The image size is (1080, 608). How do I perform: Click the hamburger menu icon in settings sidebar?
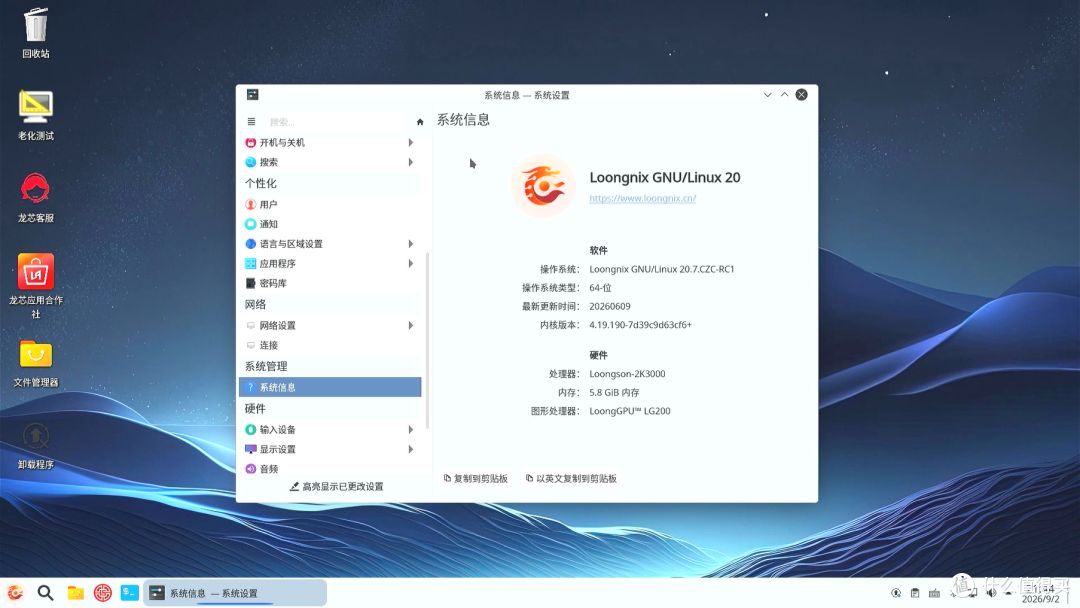(x=251, y=122)
